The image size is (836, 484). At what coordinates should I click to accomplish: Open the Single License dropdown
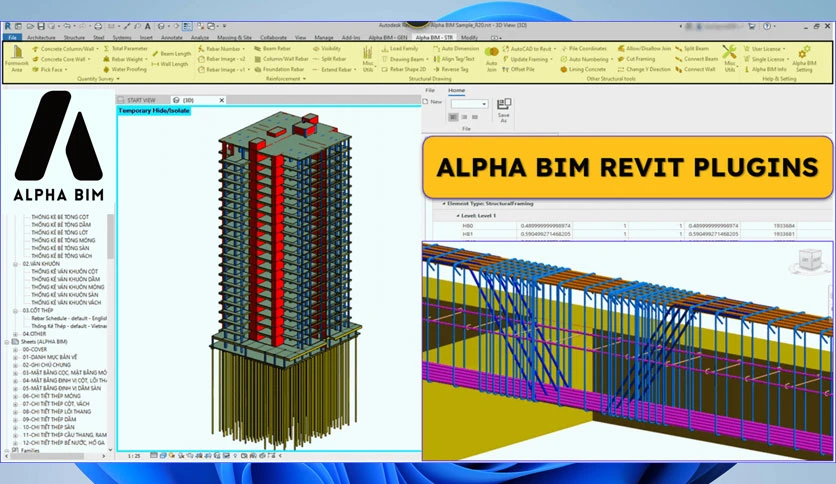click(787, 60)
